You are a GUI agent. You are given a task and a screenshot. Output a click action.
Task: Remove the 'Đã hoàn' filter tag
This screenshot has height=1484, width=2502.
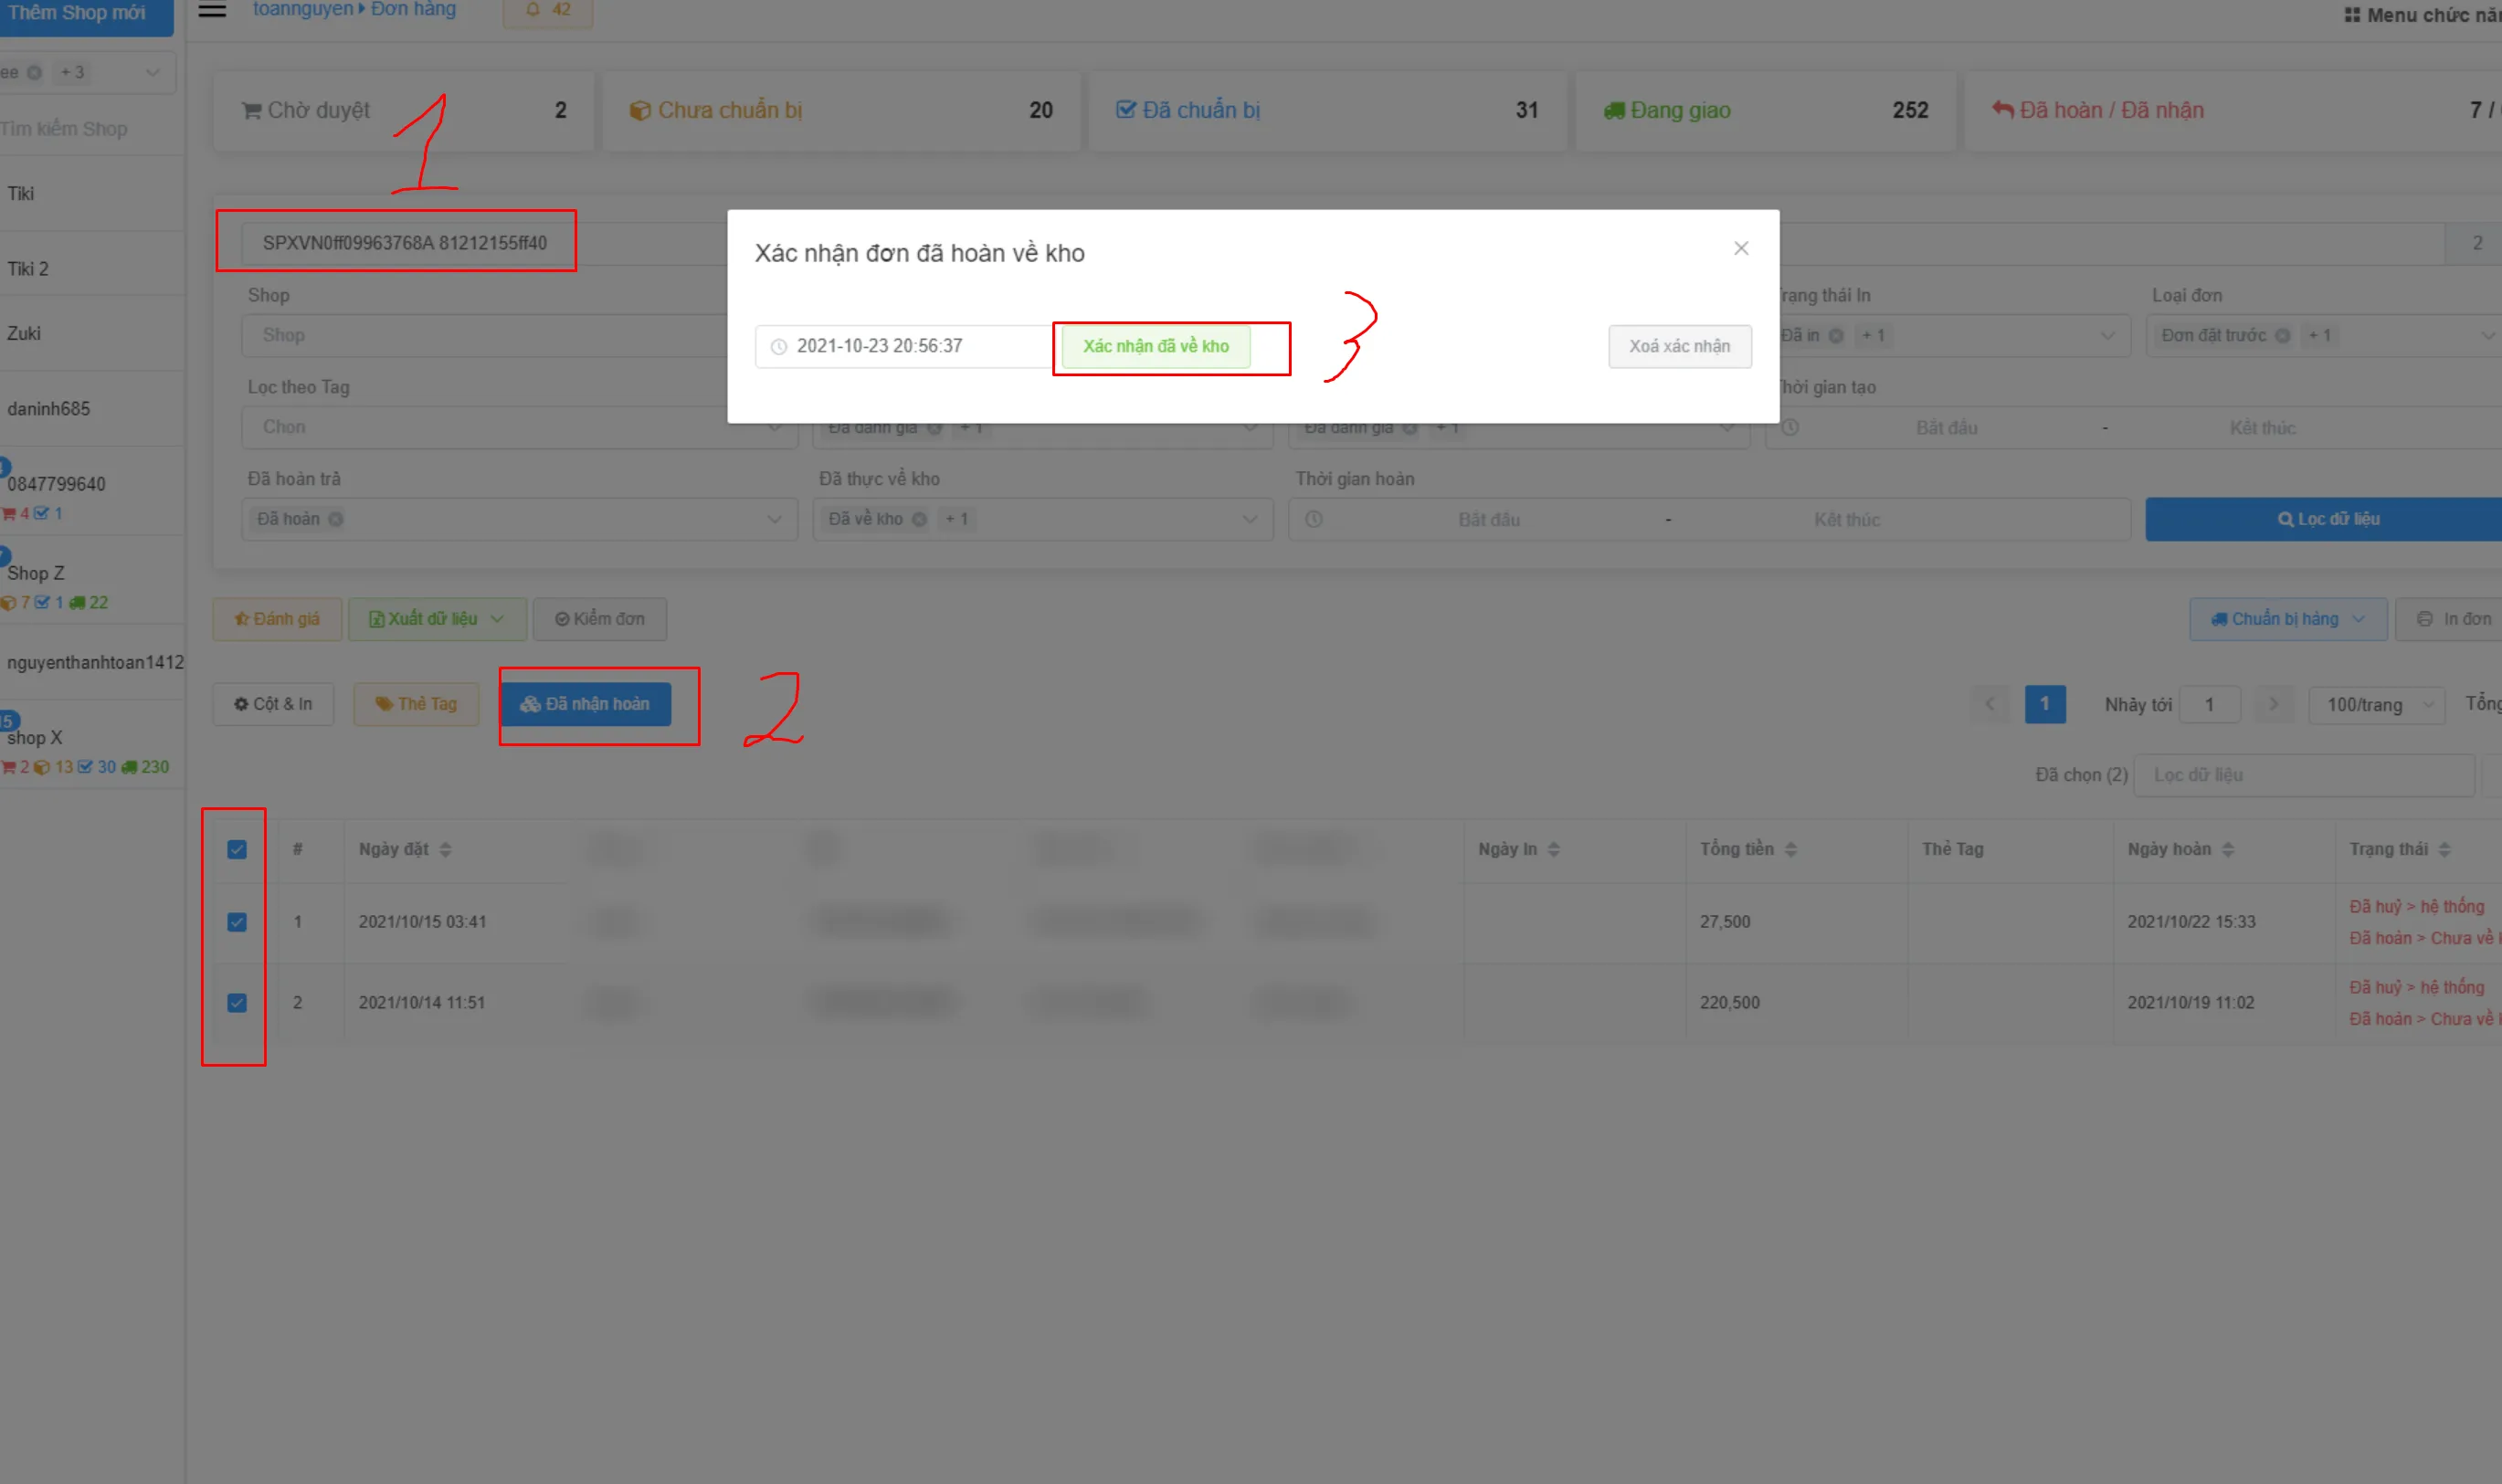tap(336, 519)
